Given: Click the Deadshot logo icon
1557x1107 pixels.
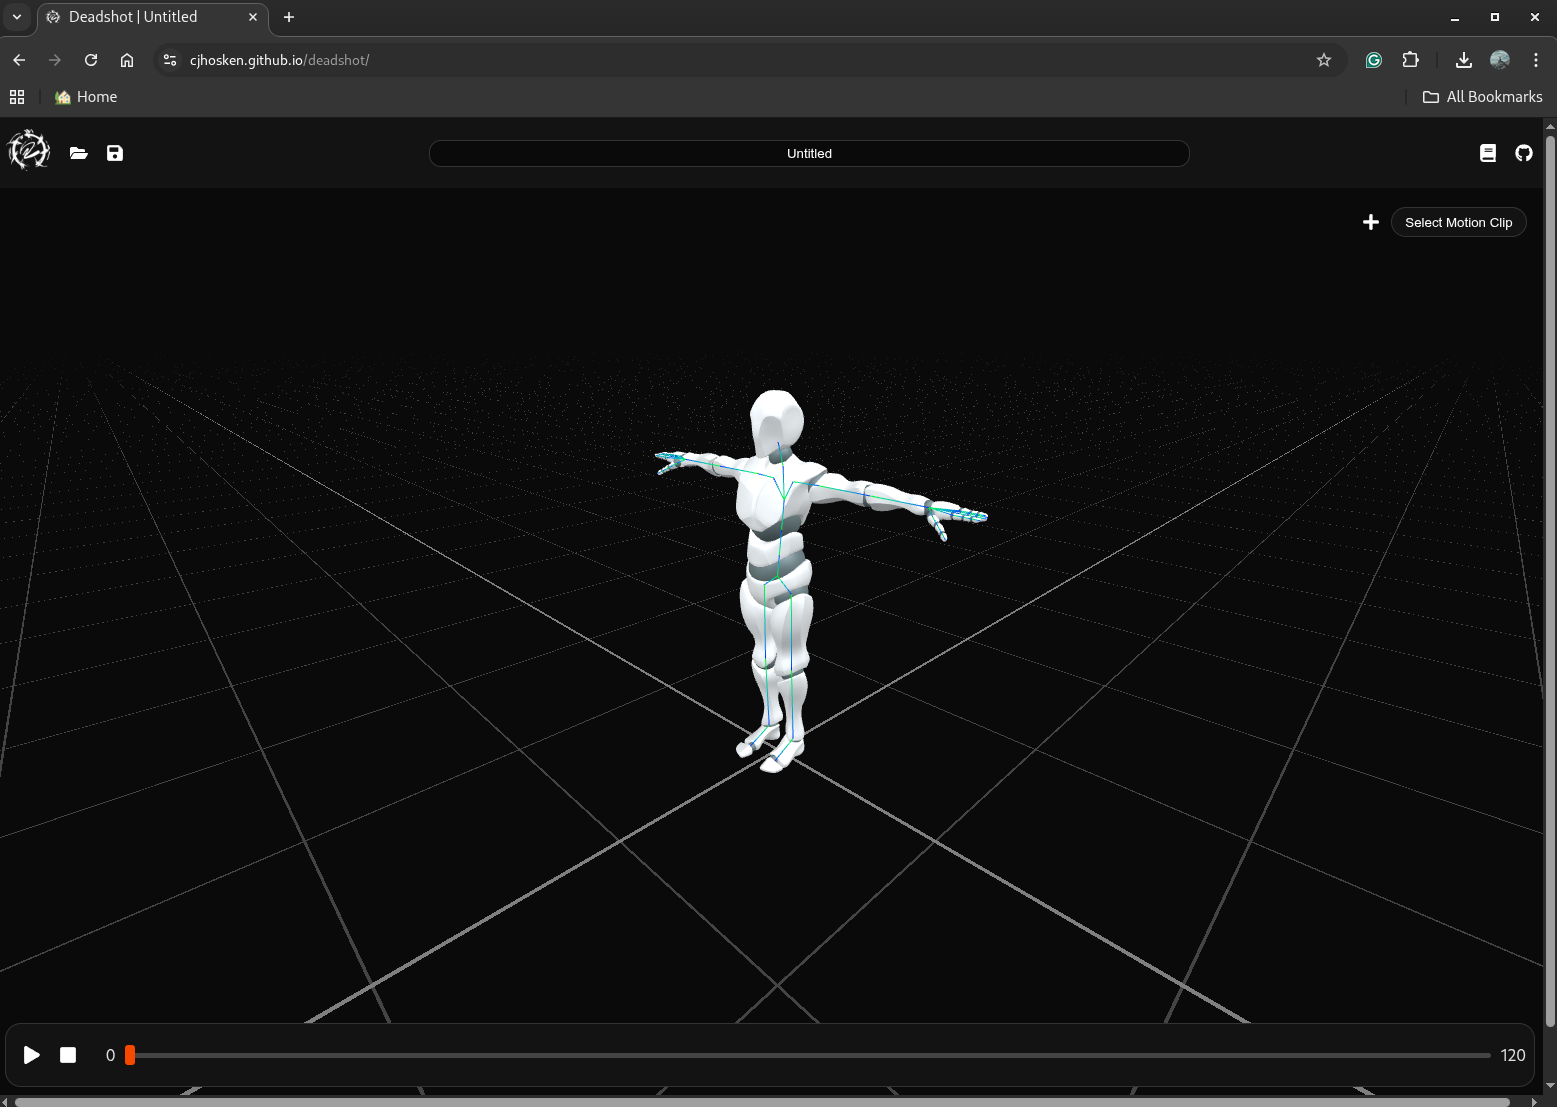Looking at the screenshot, I should point(29,151).
